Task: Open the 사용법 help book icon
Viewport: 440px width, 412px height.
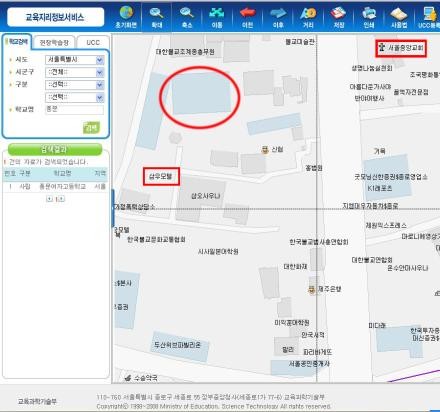Action: 399,17
